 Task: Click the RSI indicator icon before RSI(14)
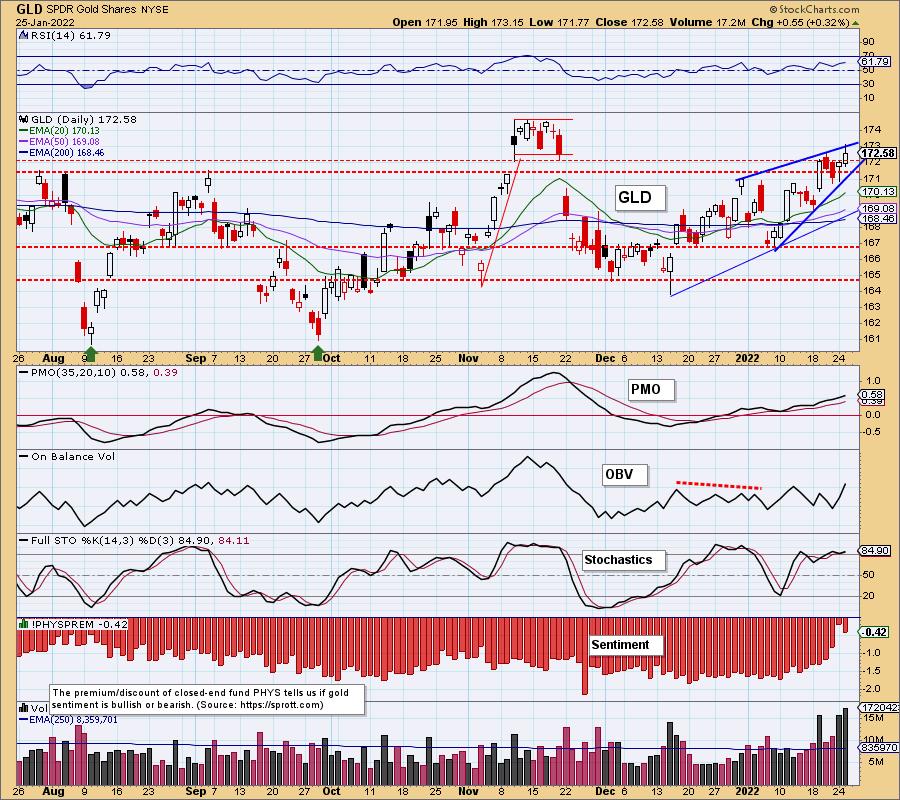click(x=23, y=35)
